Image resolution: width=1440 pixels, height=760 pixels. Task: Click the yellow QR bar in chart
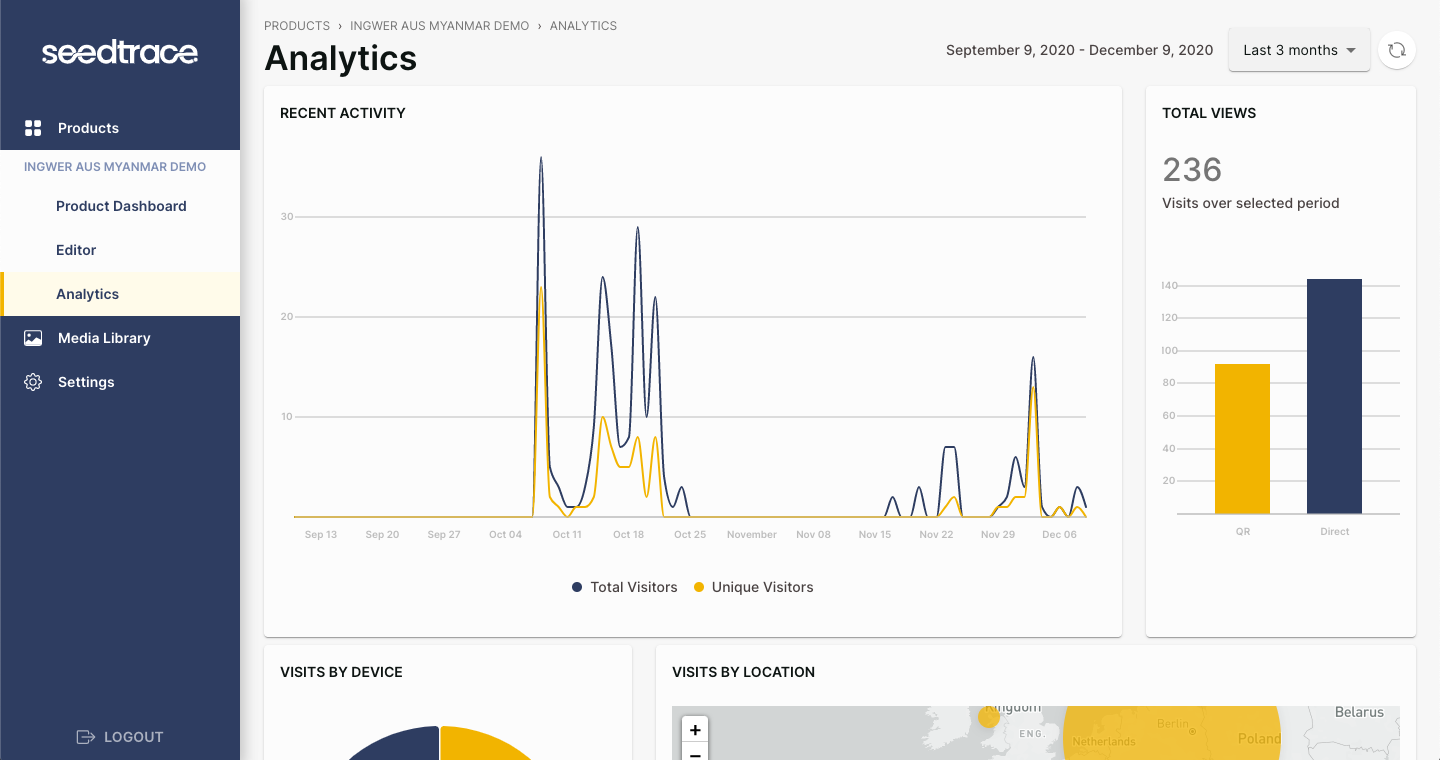(1242, 439)
